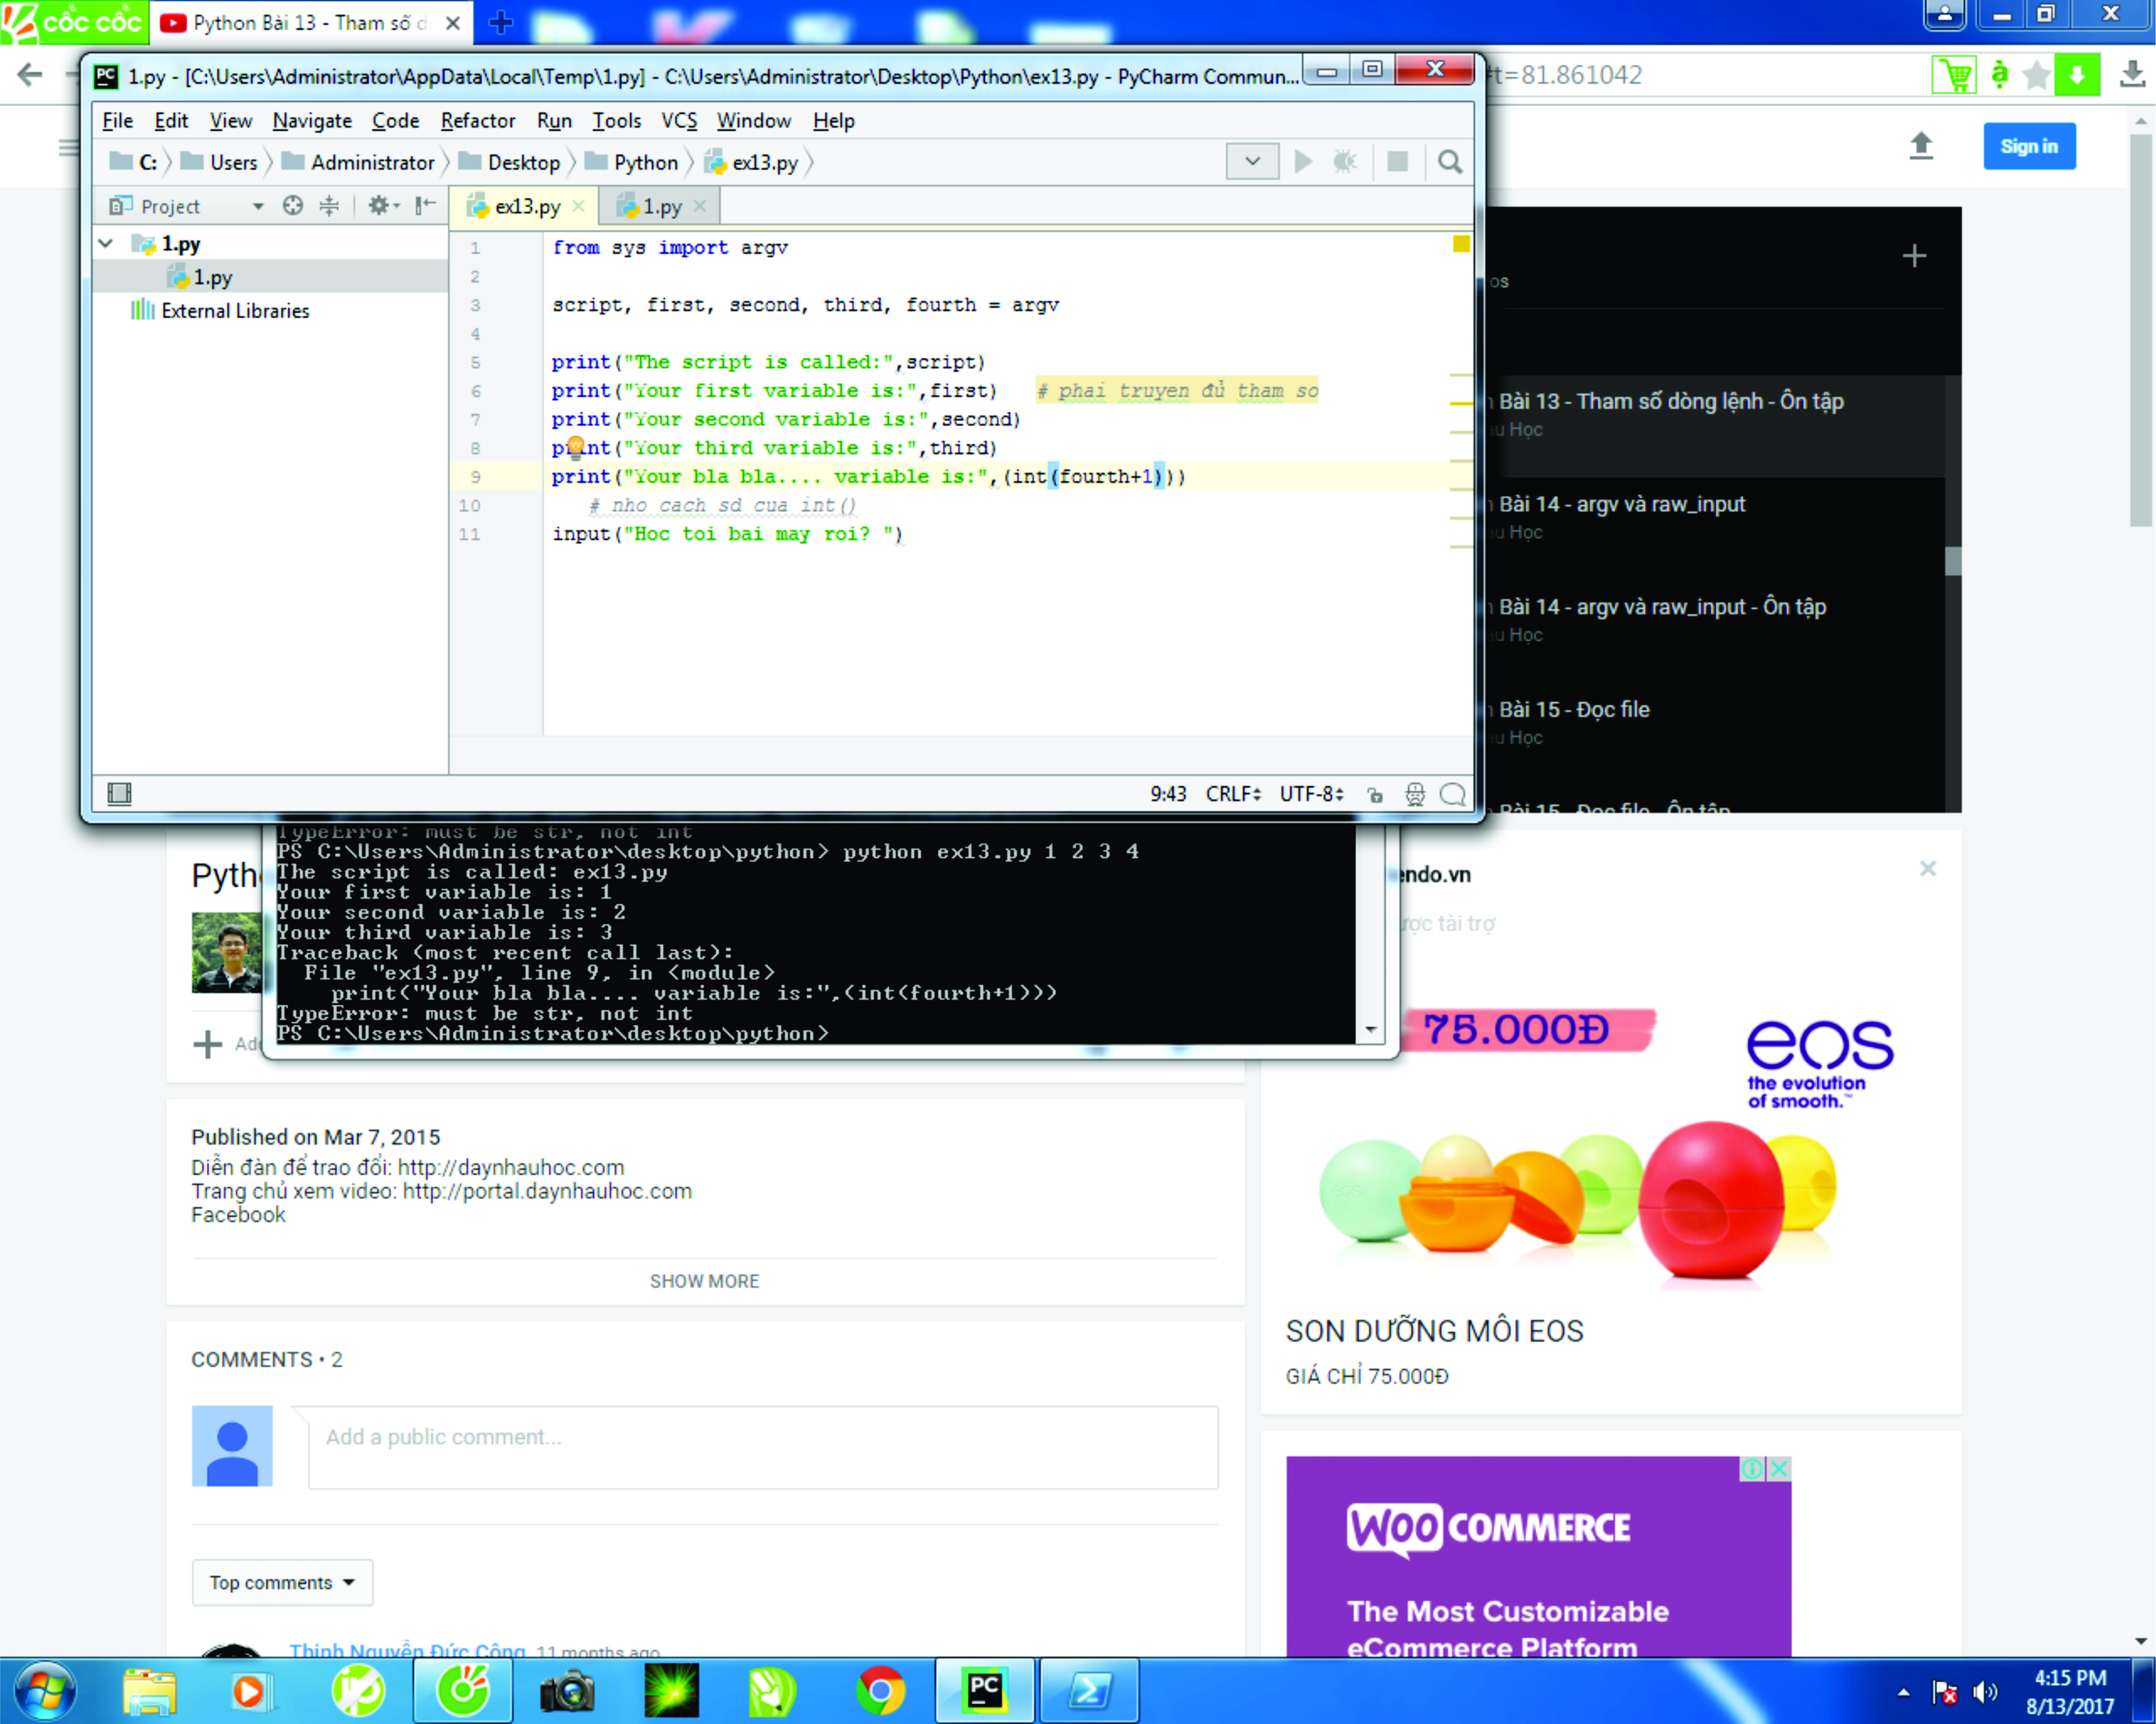Open the UTF-8 encoding selector
Image resolution: width=2156 pixels, height=1724 pixels.
pos(1311,794)
